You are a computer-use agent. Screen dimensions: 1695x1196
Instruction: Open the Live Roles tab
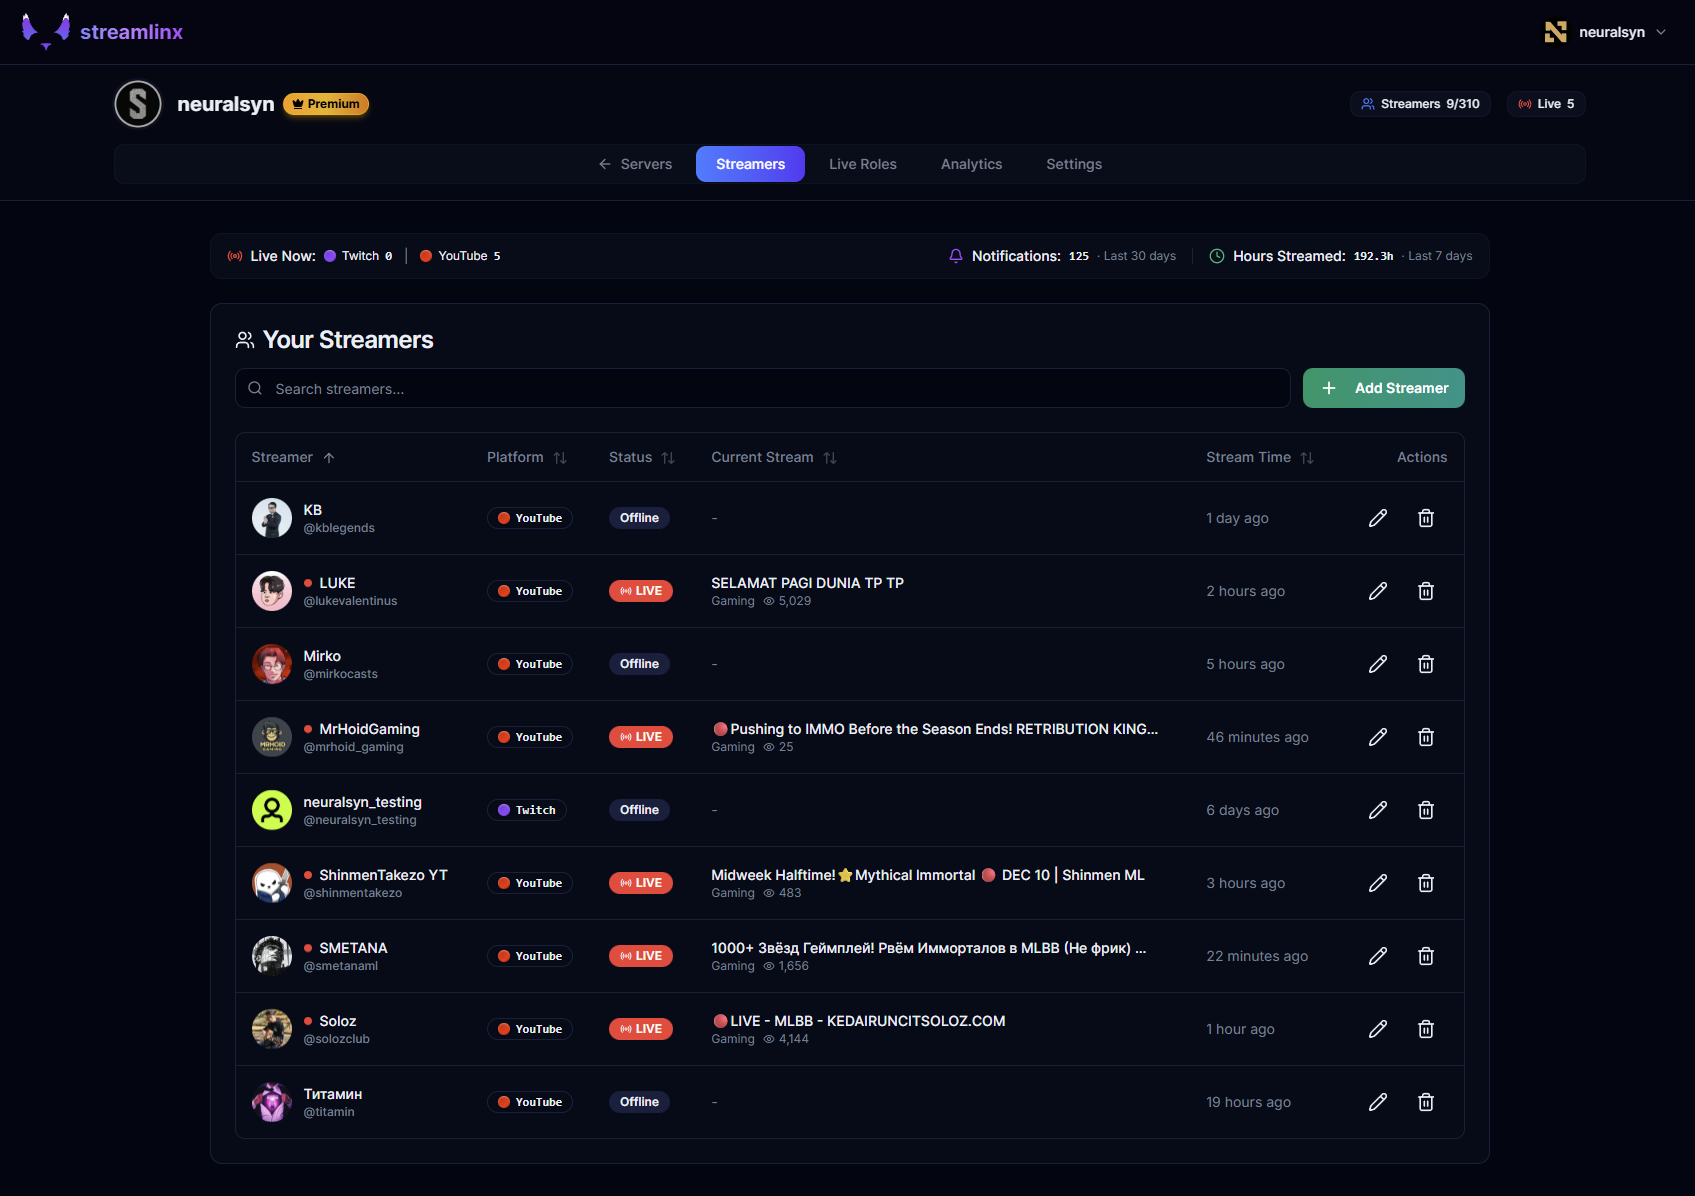pos(862,163)
